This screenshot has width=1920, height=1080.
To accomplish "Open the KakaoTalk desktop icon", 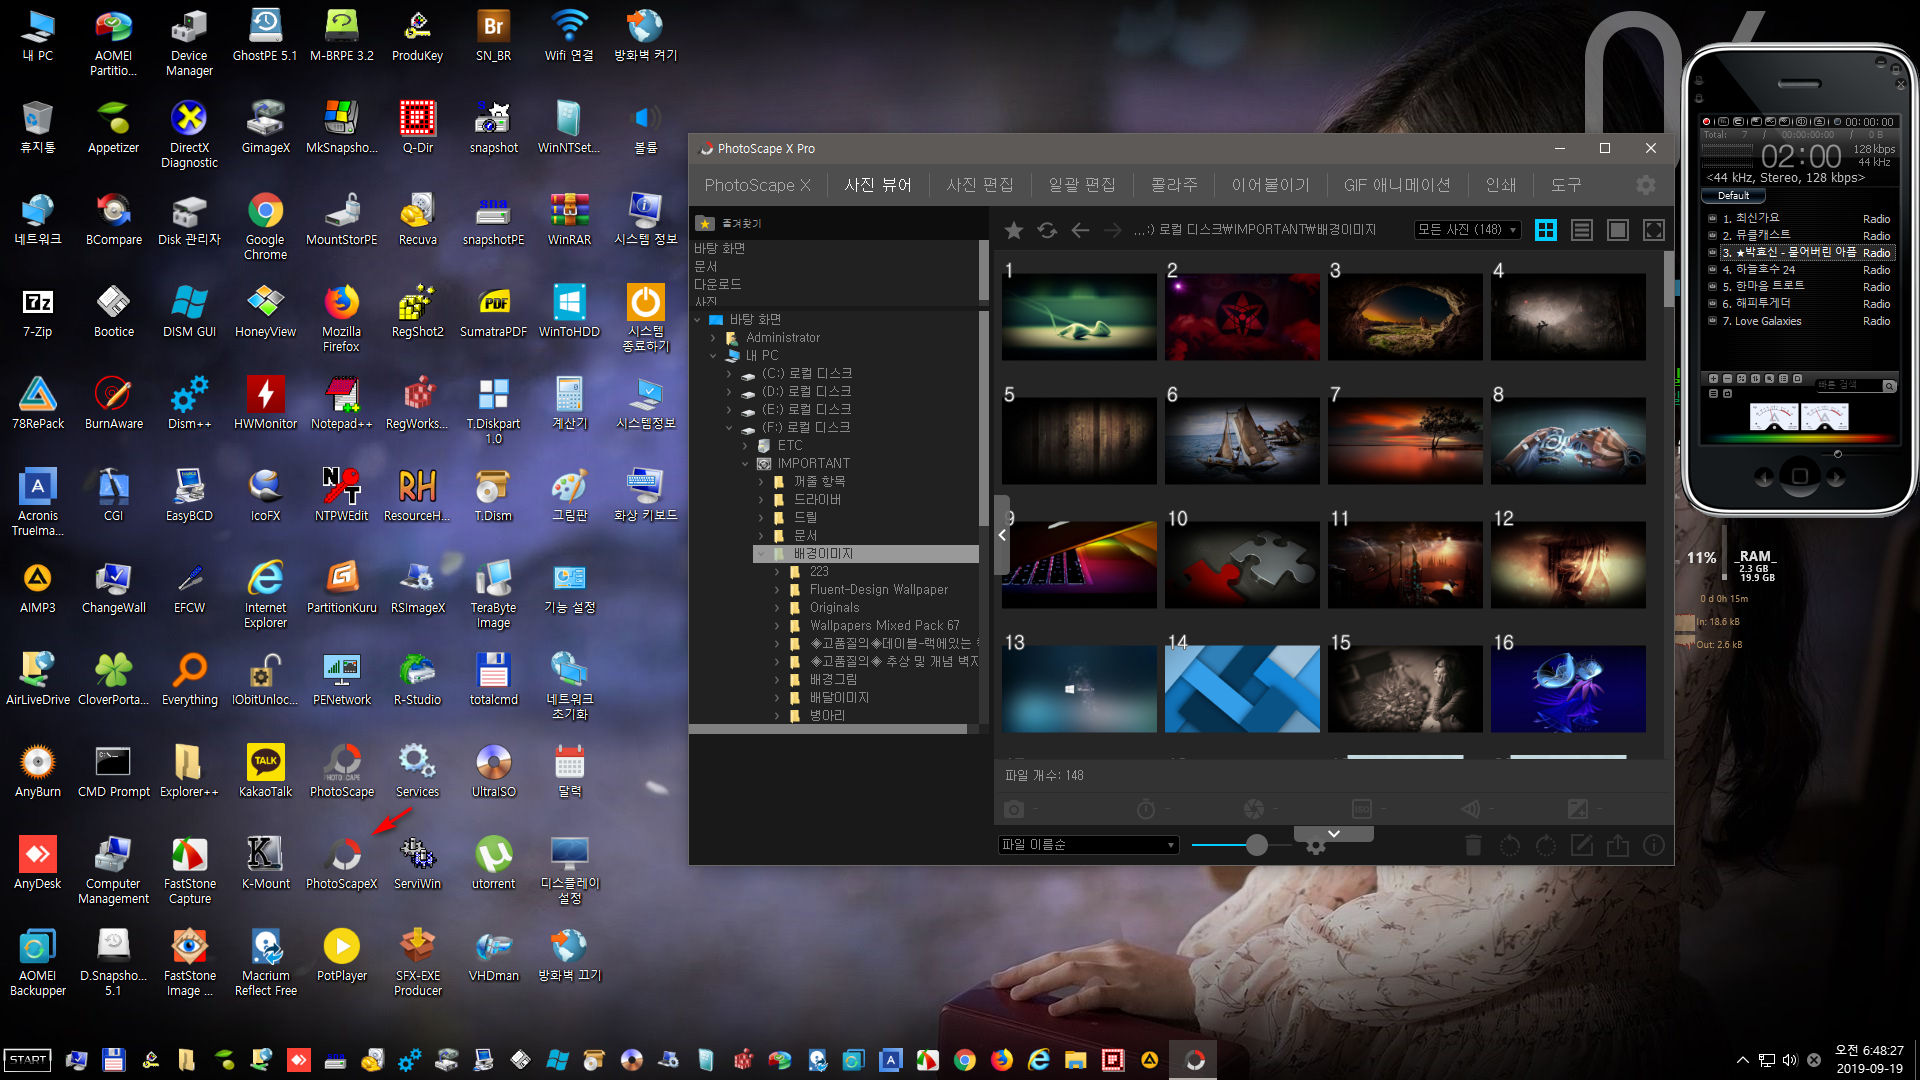I will tap(265, 771).
